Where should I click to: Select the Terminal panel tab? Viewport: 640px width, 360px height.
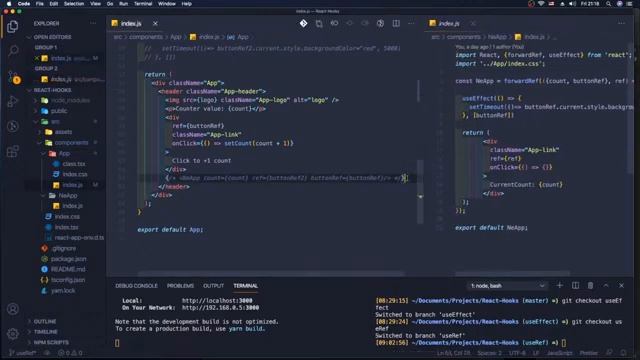click(x=245, y=286)
